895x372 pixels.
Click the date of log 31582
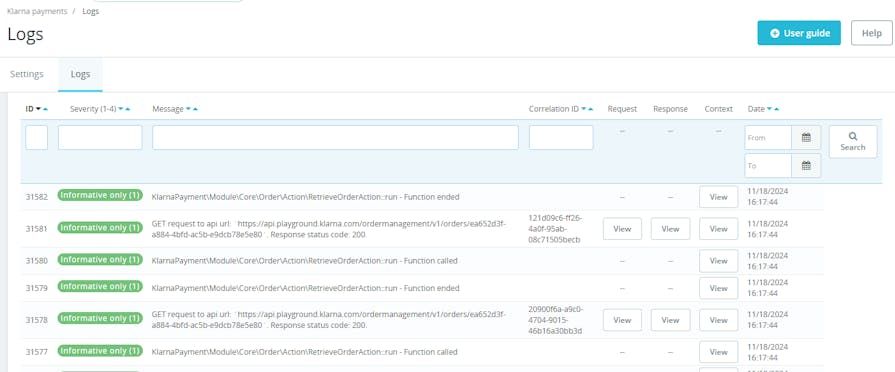(768, 197)
